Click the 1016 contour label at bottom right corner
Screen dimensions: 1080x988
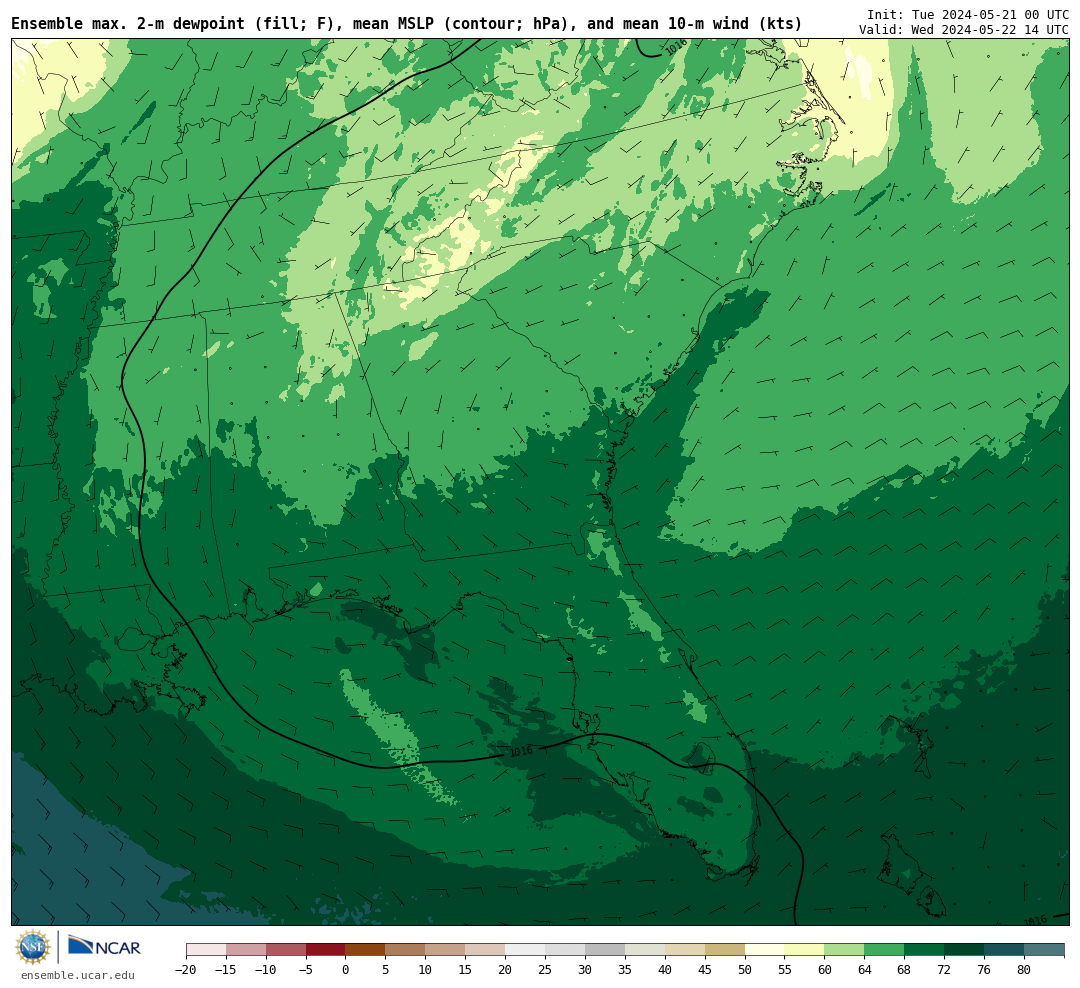pos(1035,920)
